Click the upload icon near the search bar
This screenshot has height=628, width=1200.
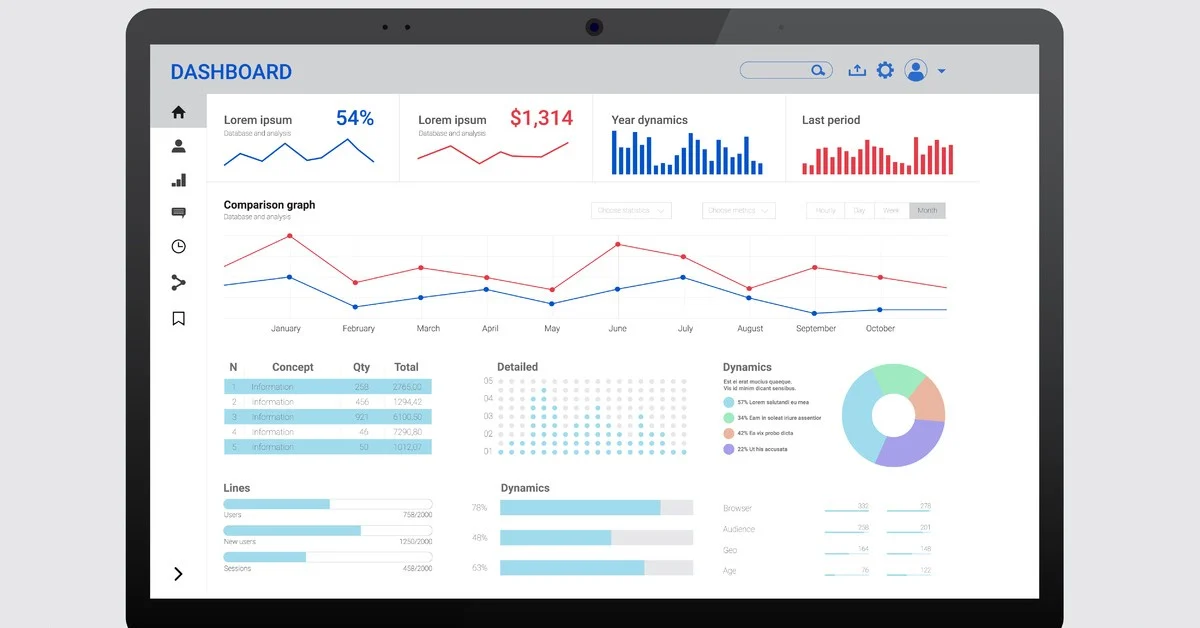click(857, 69)
